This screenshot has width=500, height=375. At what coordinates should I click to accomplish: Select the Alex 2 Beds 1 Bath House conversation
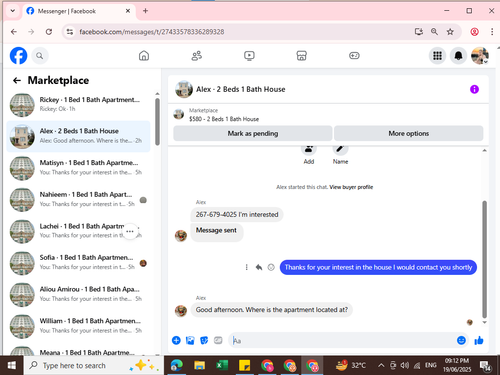click(78, 136)
